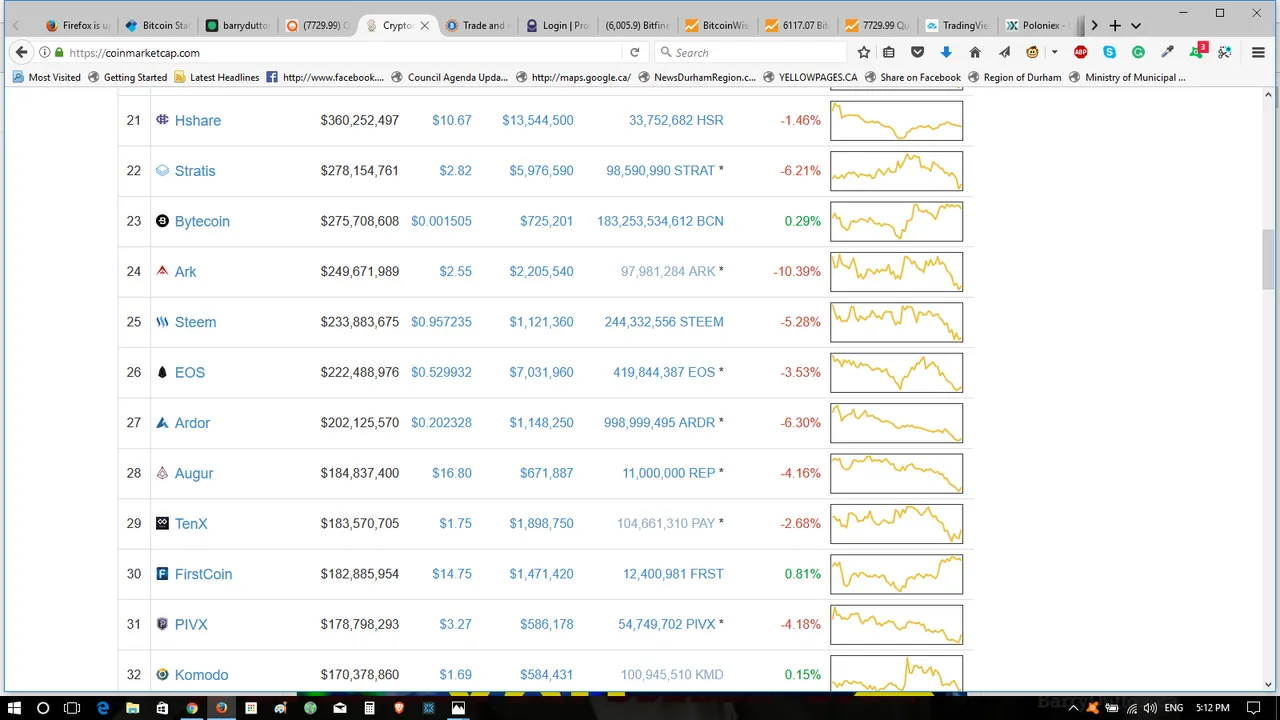Open the dropdown arrow beside the emoji icon
This screenshot has width=1280, height=720.
point(1054,52)
